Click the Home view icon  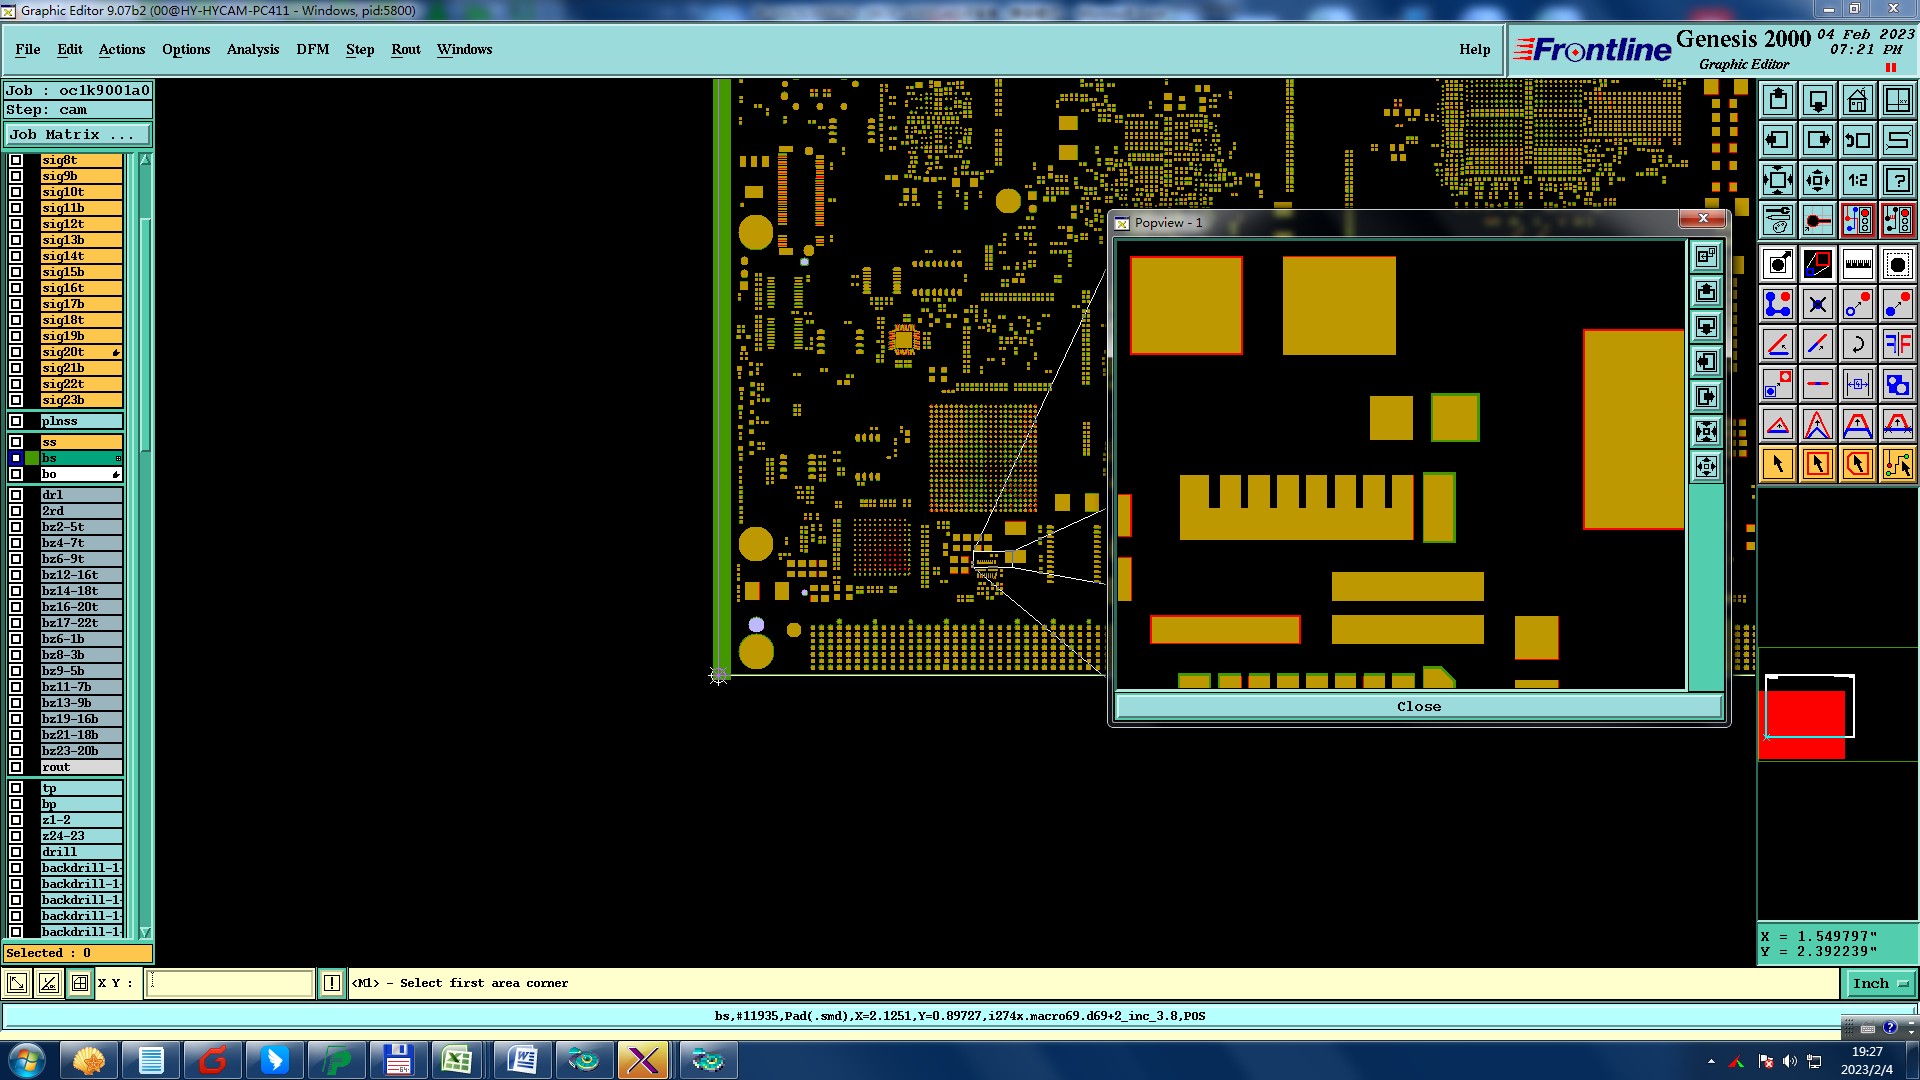coord(1857,100)
